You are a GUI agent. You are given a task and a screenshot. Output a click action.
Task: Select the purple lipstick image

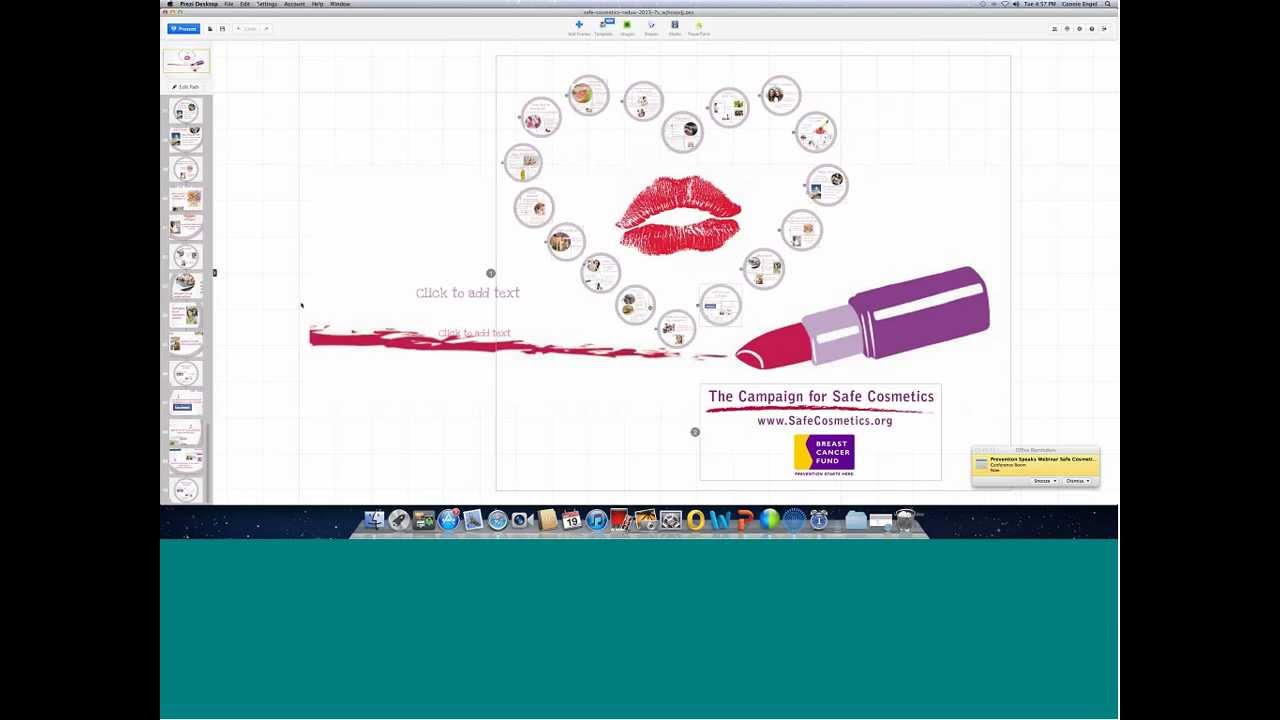[863, 318]
